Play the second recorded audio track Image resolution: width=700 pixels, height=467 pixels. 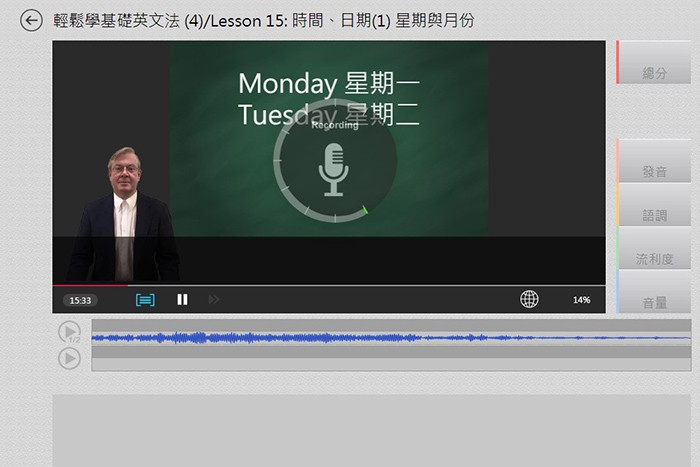pos(69,358)
